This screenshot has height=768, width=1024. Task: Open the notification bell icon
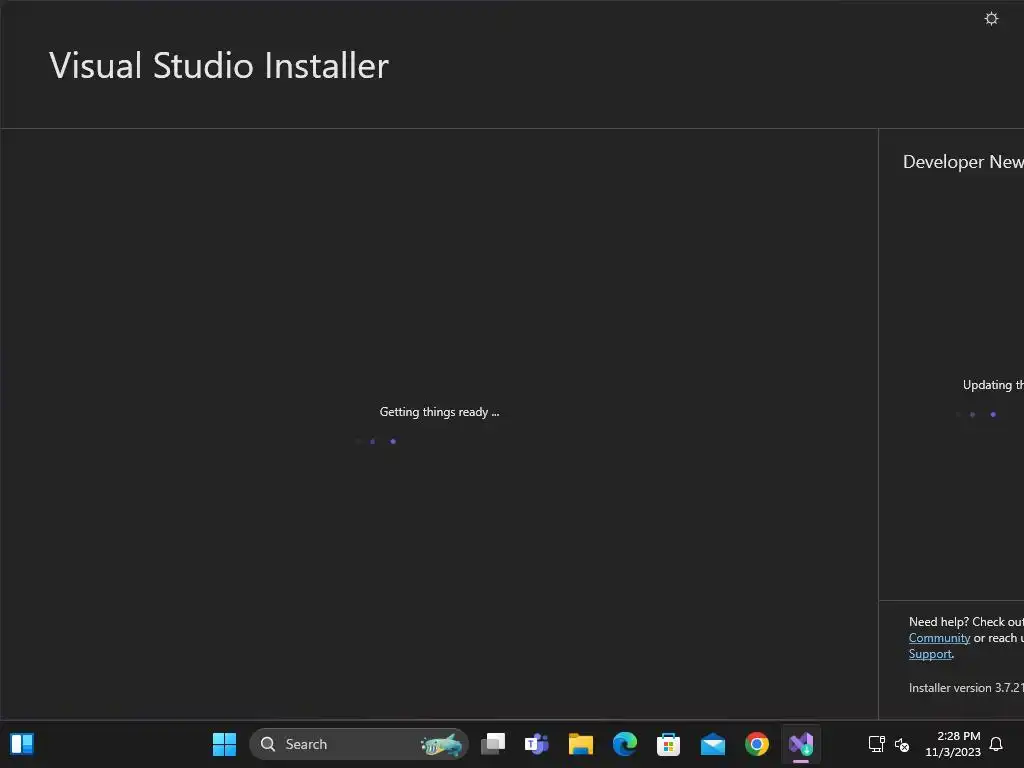click(996, 744)
